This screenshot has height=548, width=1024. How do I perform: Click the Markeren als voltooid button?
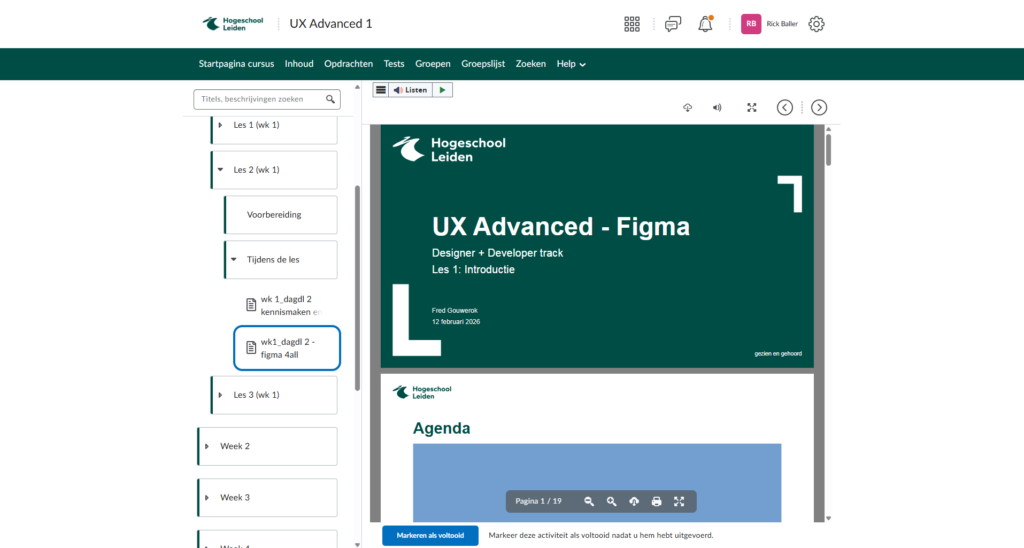click(430, 535)
